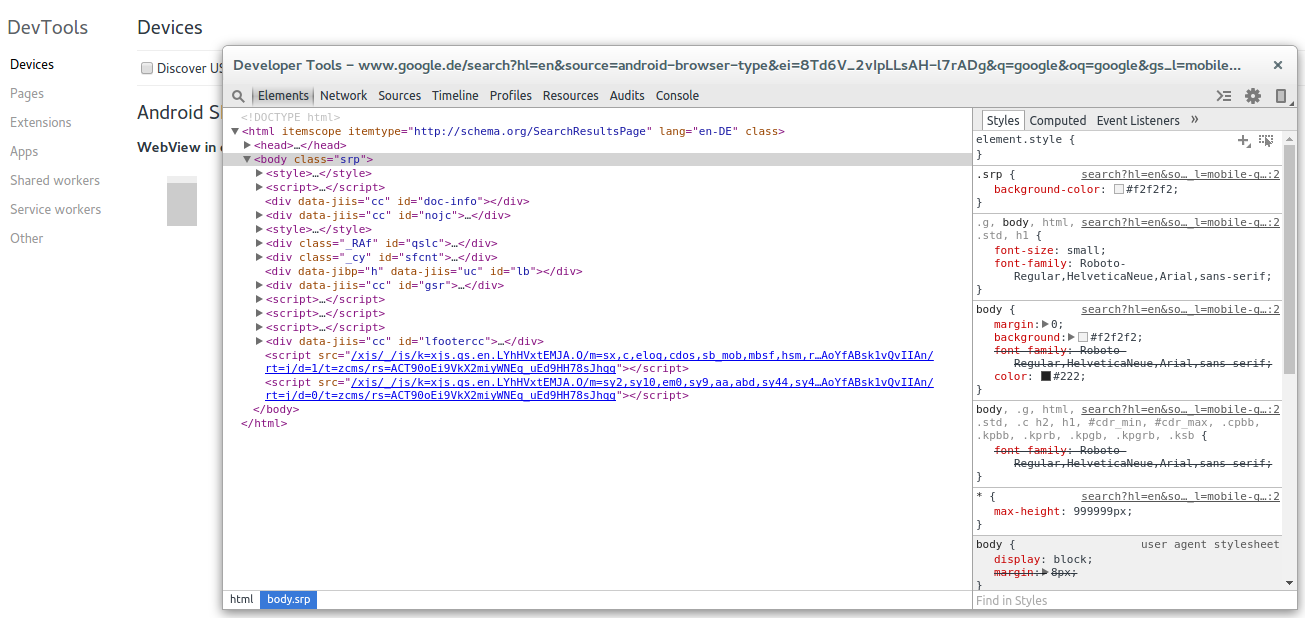Show the console drawer icon
This screenshot has height=618, width=1305.
1224,96
